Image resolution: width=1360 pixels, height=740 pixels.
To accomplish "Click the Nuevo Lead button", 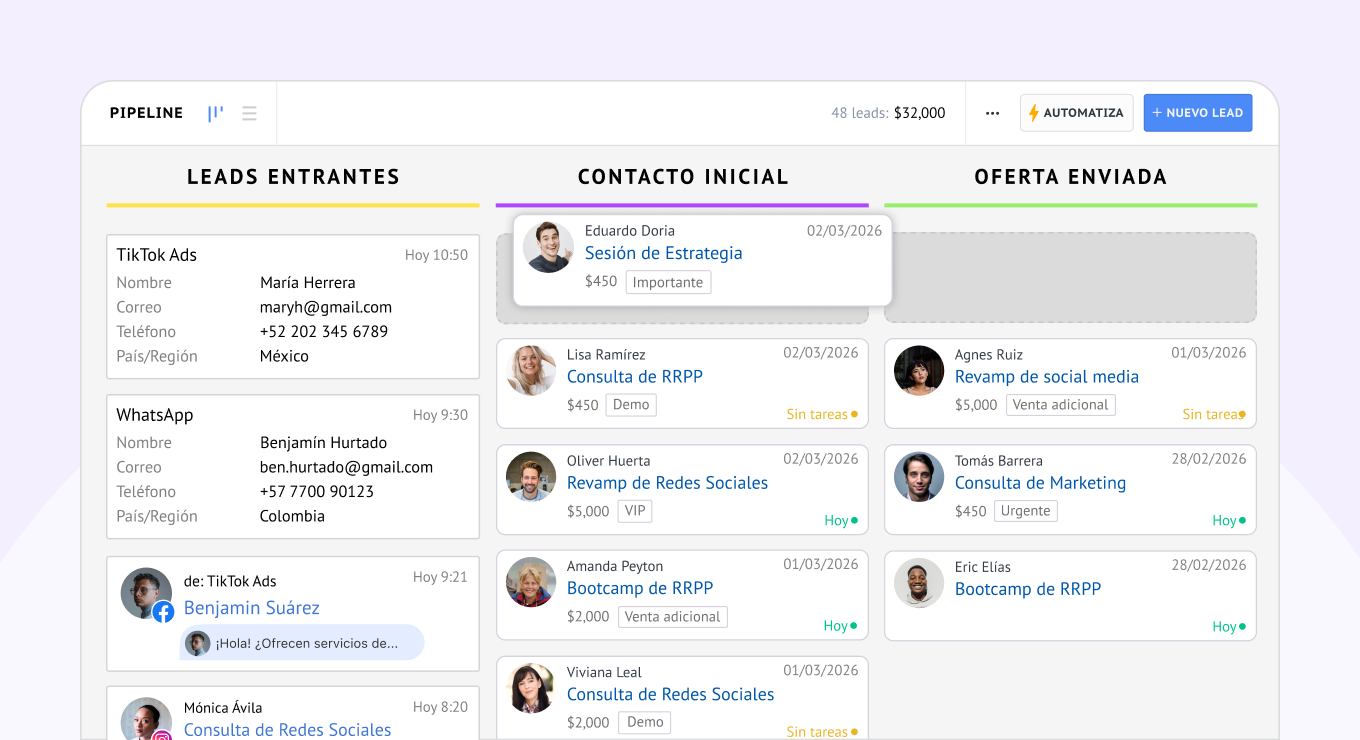I will pyautogui.click(x=1197, y=113).
